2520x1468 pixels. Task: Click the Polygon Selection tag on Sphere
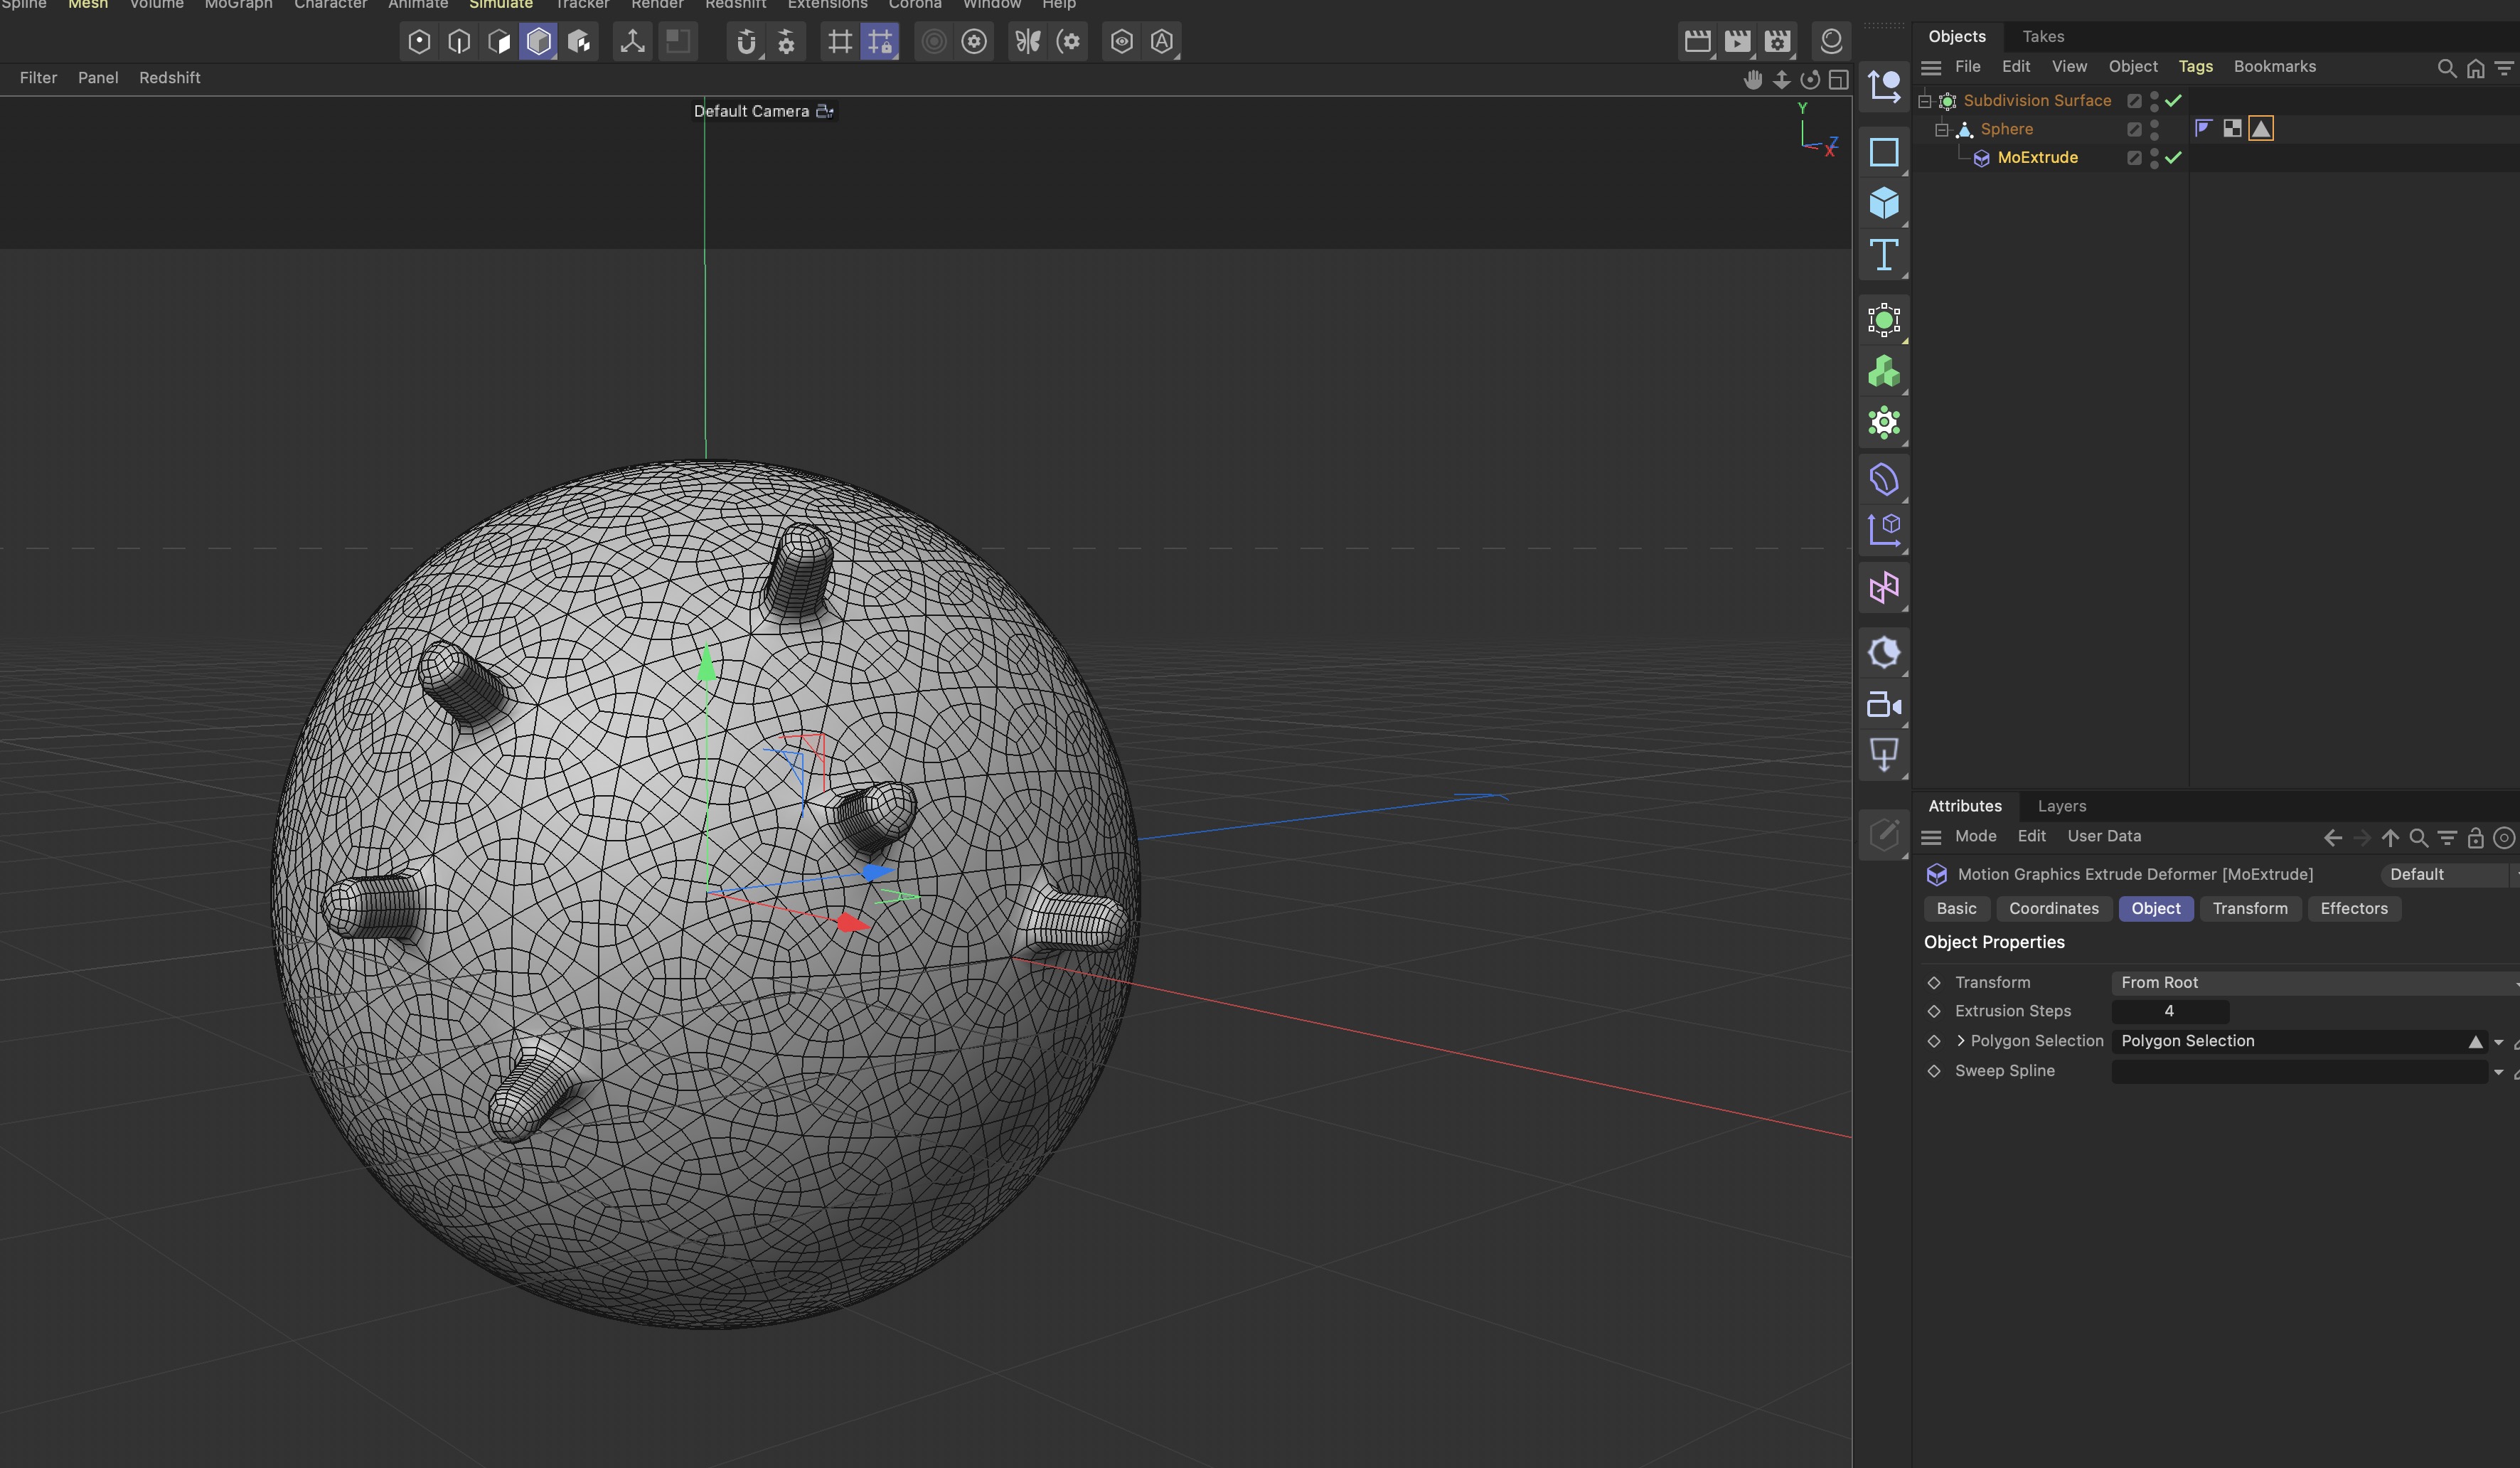pos(2261,129)
